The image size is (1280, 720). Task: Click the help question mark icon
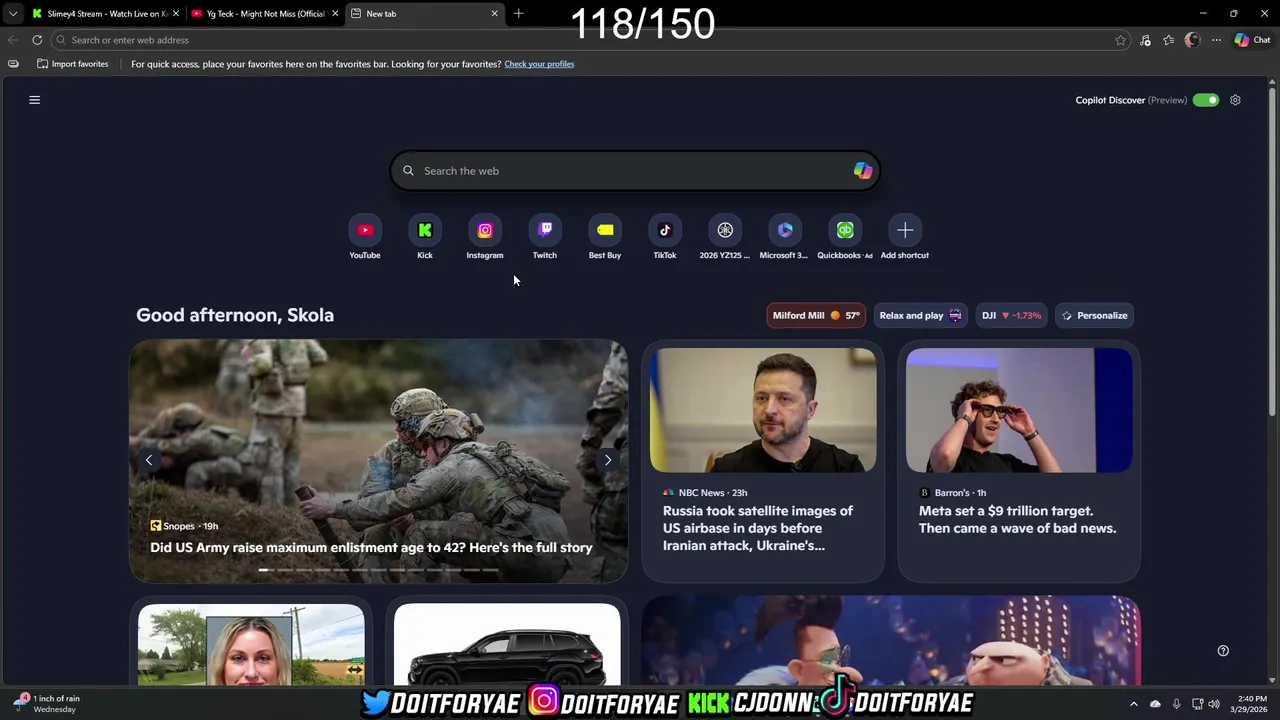[x=1223, y=651]
